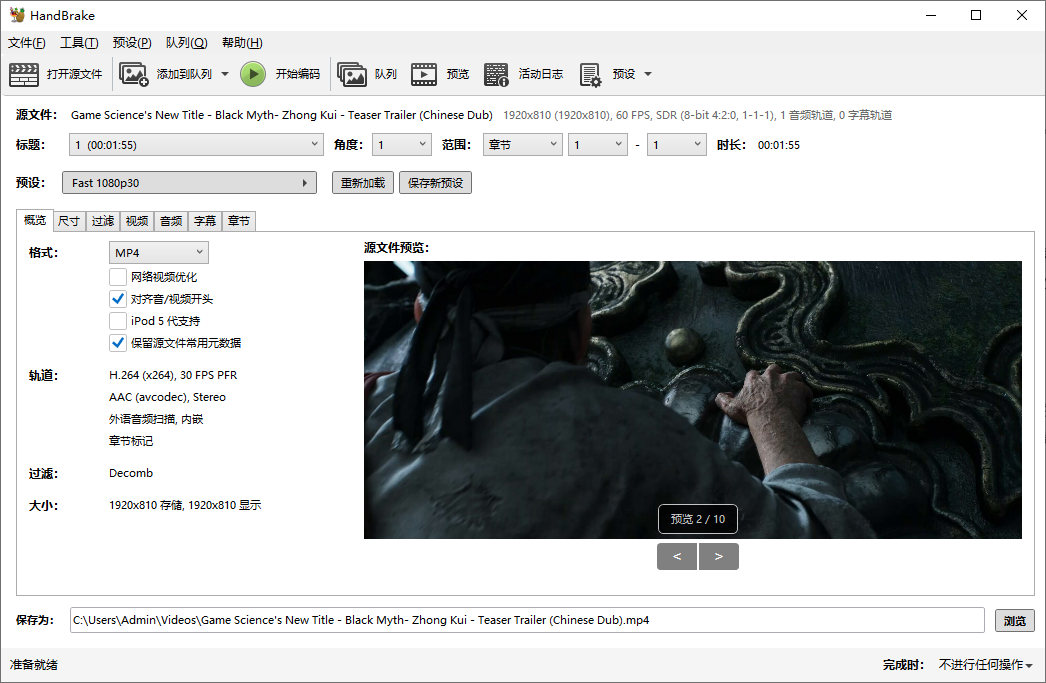Click the 重新加载 button
This screenshot has height=683, width=1046.
(362, 182)
